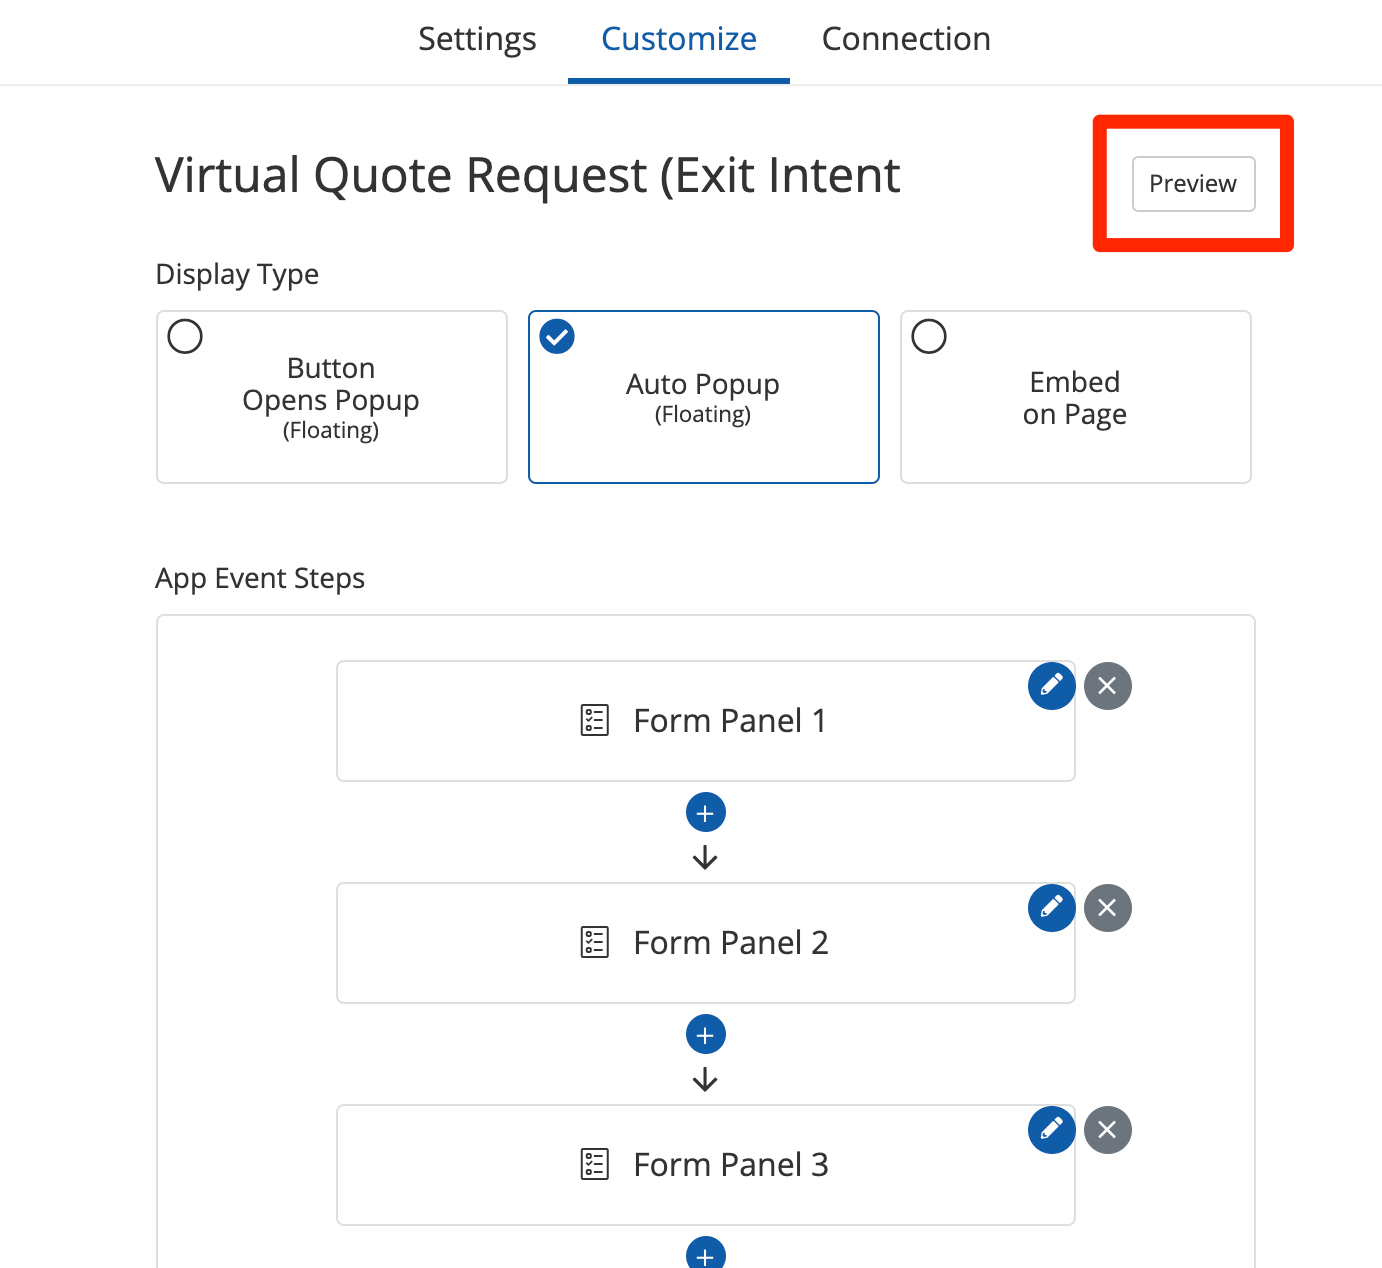
Task: Insert step below Form Panel 2
Action: tap(705, 1035)
